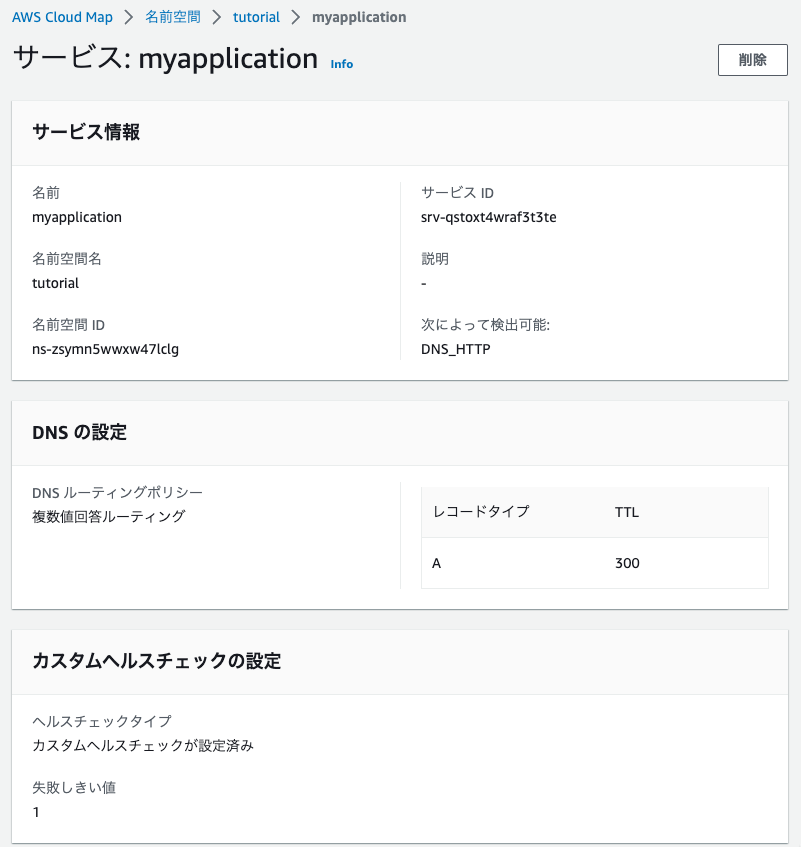Click the breadcrumb chevron after tutorial
This screenshot has height=847, width=801.
point(295,17)
